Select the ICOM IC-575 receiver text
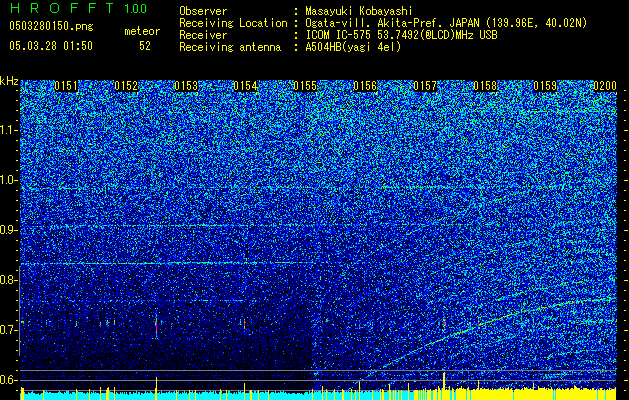This screenshot has width=629, height=400. [401, 35]
